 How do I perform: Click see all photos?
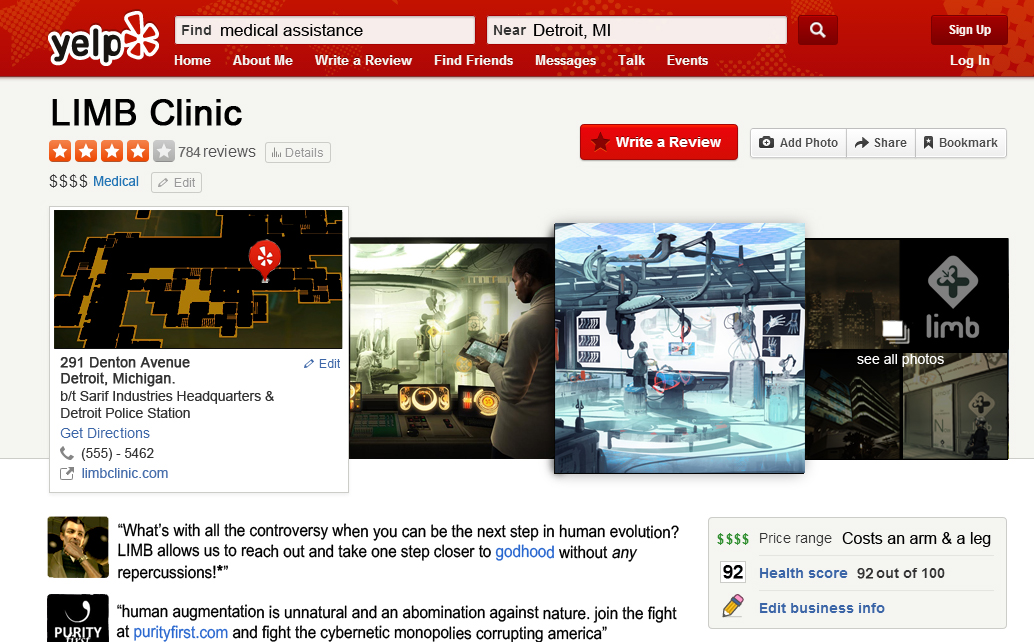[900, 359]
